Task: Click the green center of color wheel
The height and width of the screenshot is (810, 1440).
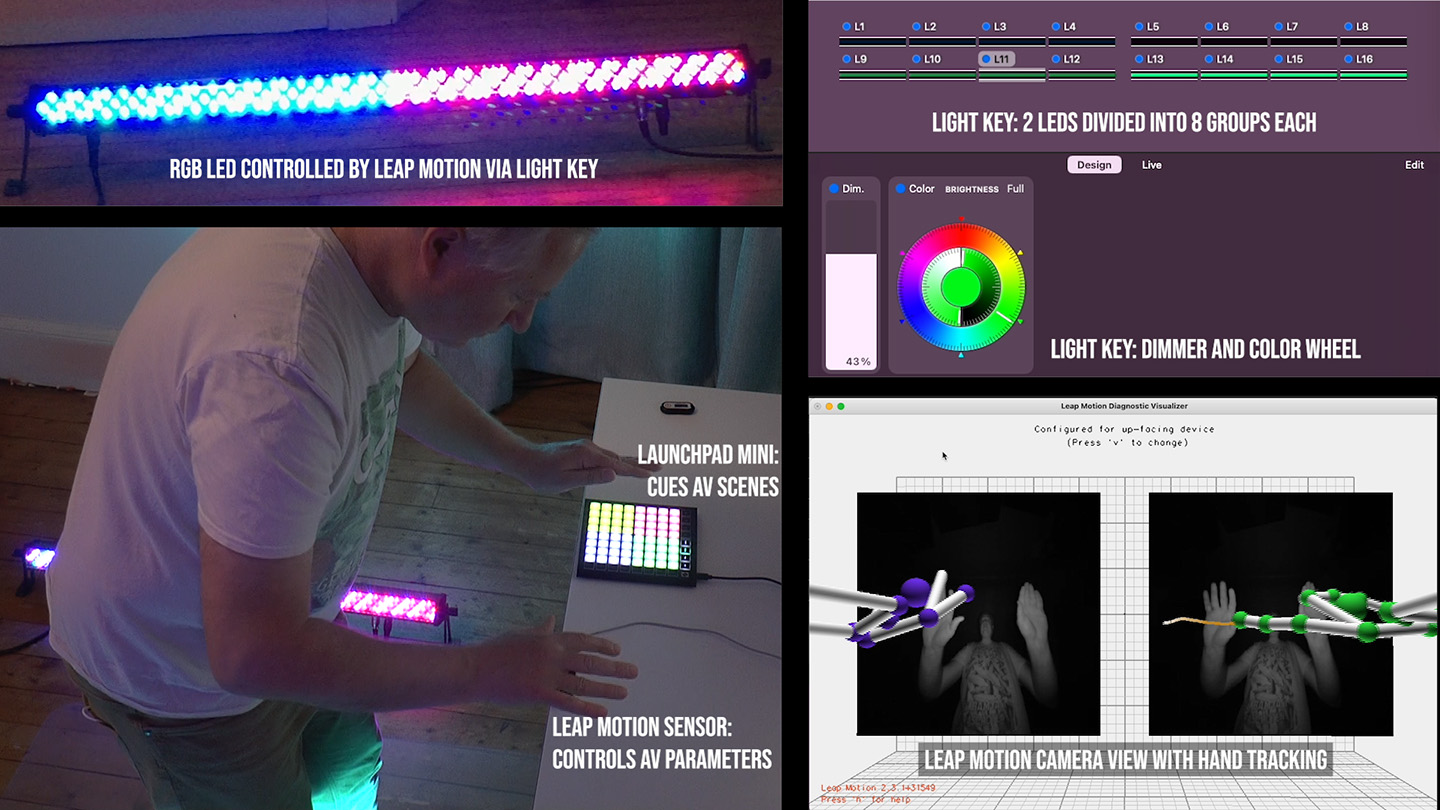Action: [x=961, y=287]
